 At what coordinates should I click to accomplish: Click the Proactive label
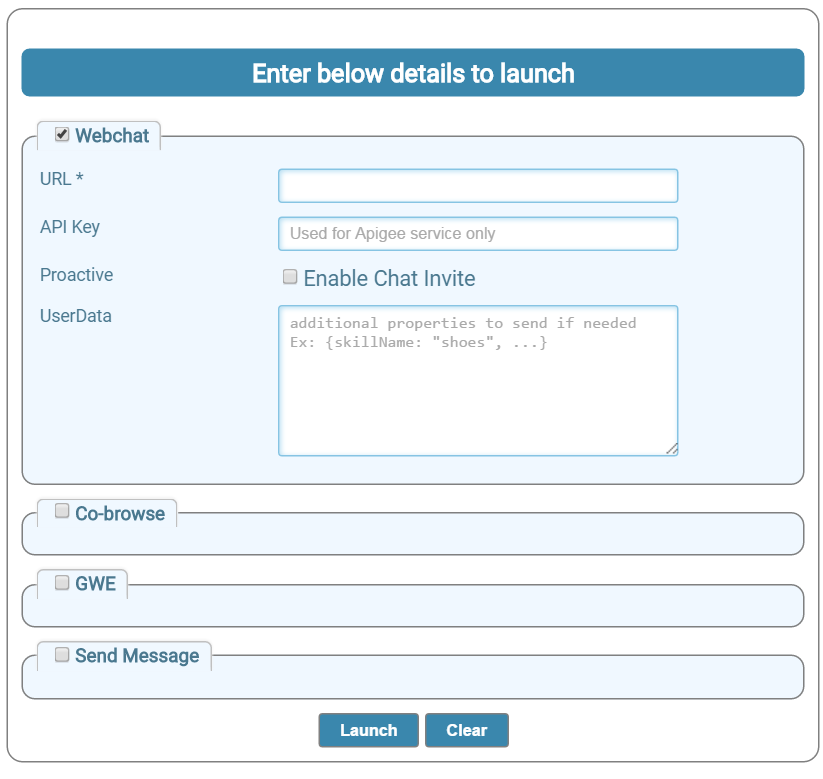[x=76, y=275]
